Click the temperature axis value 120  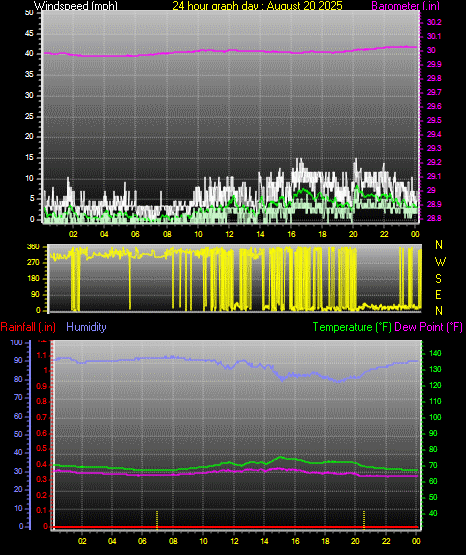[435, 385]
